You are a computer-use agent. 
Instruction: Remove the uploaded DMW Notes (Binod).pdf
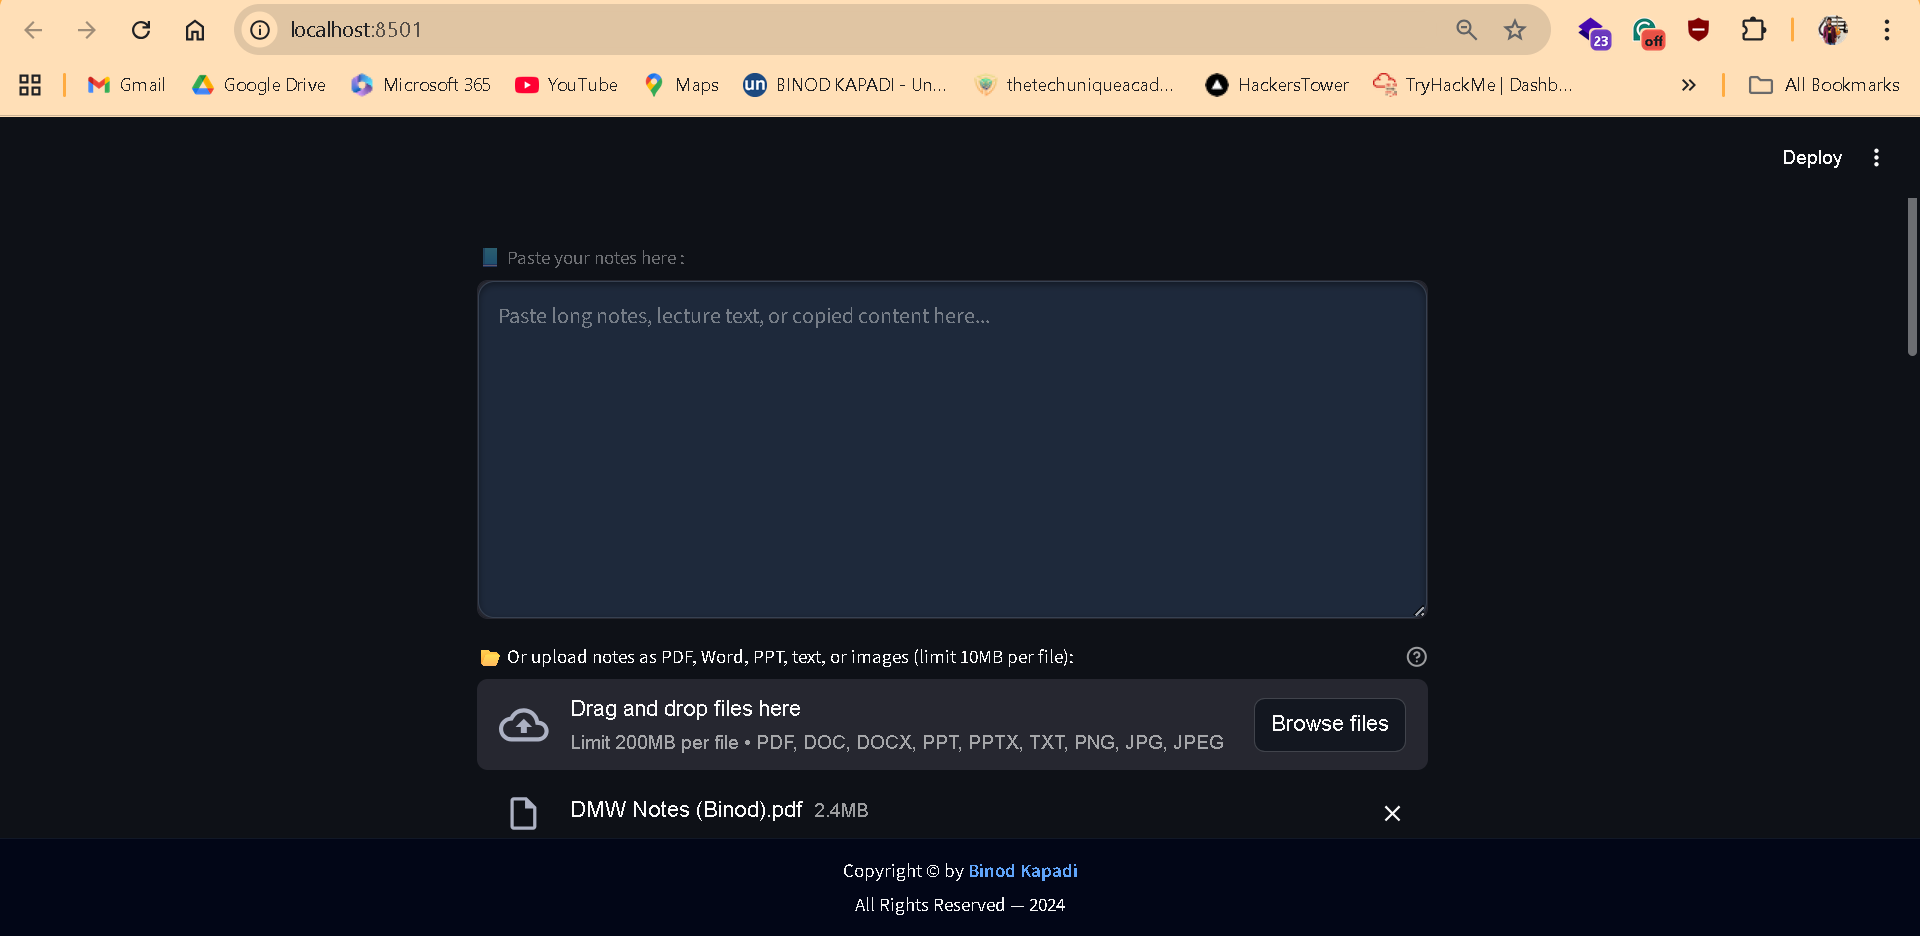pyautogui.click(x=1392, y=813)
